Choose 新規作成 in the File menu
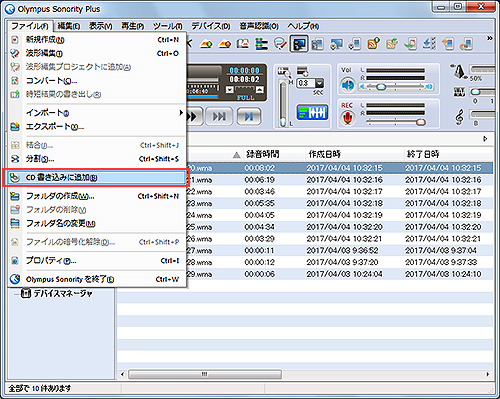Image resolution: width=500 pixels, height=399 pixels. click(x=96, y=40)
